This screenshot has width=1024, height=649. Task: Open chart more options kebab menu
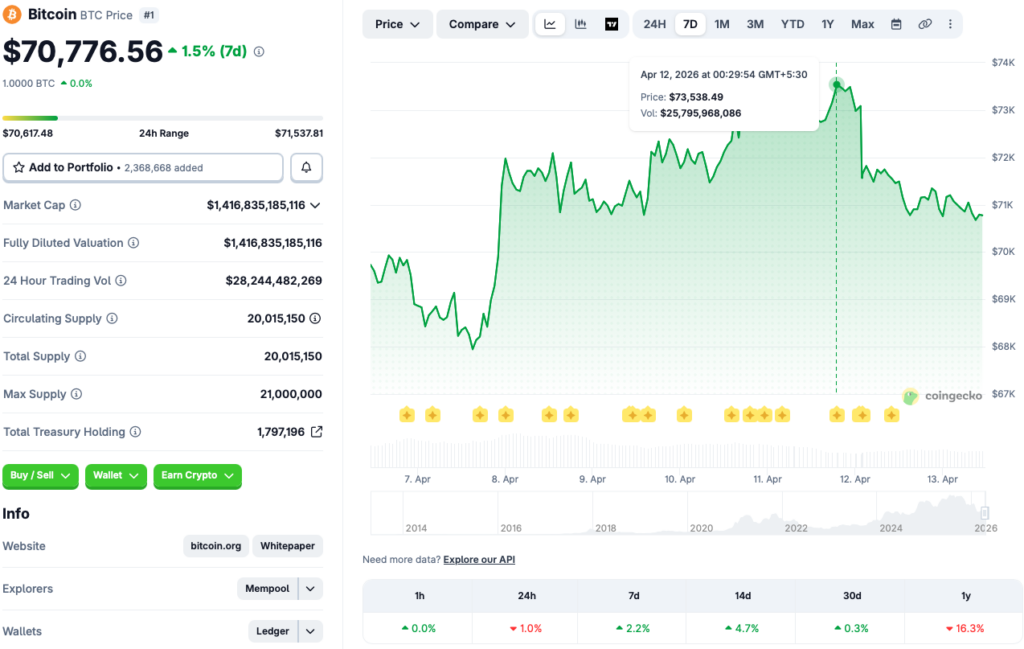[x=949, y=24]
